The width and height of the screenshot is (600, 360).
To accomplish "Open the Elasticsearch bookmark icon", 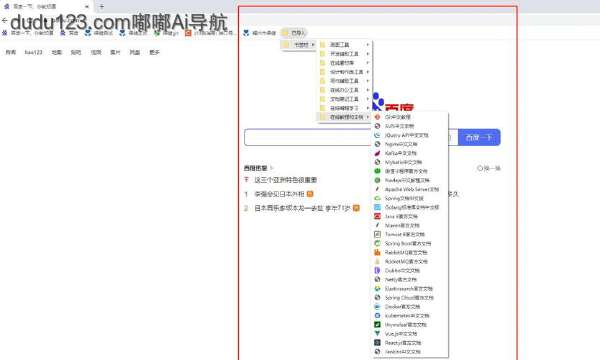I will (377, 288).
